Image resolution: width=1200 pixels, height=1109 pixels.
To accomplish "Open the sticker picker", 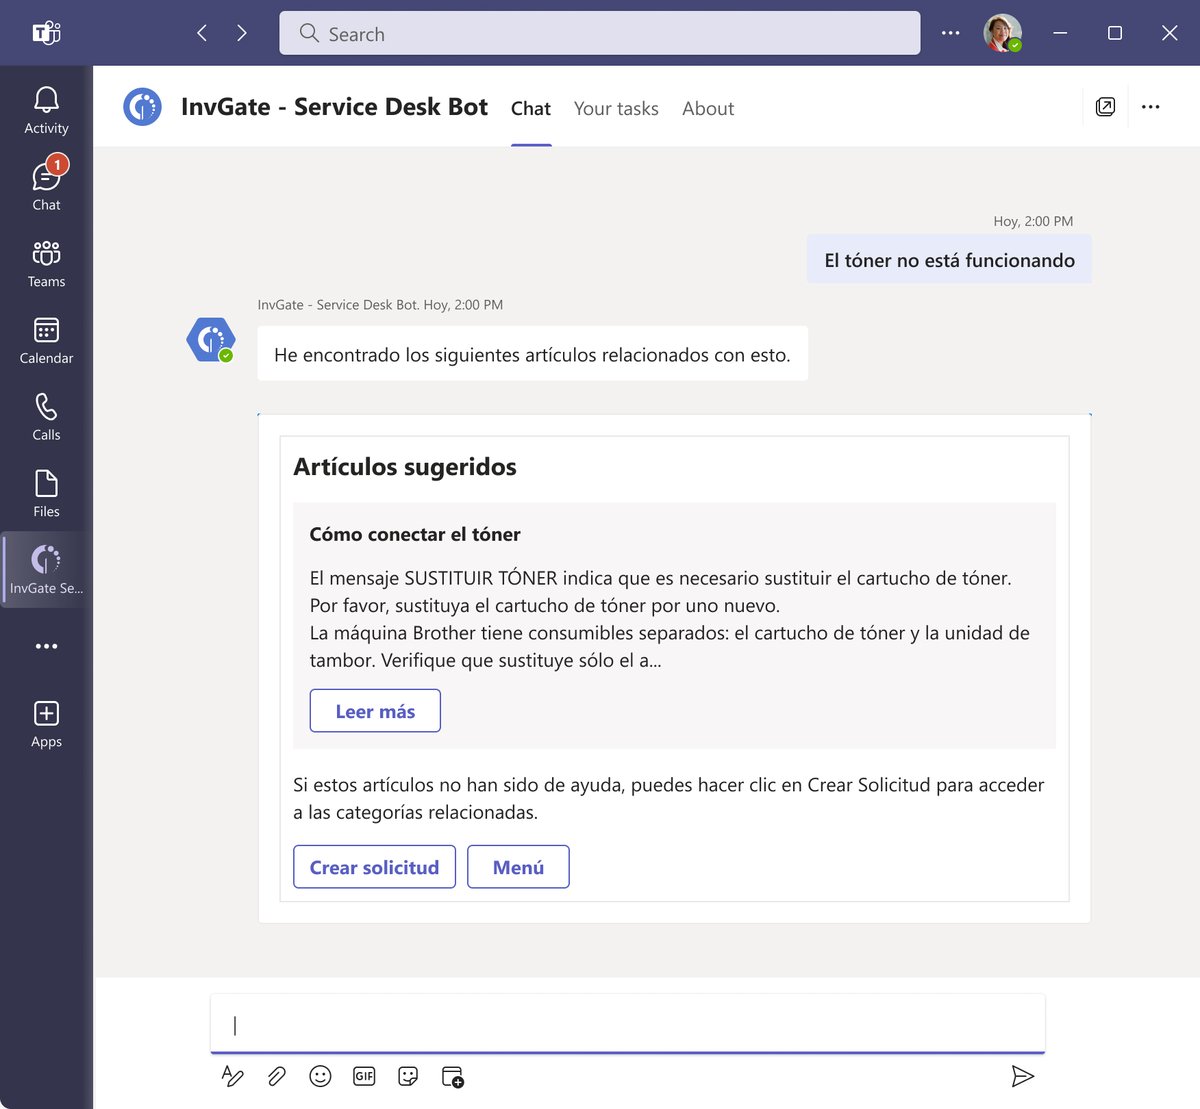I will pyautogui.click(x=408, y=1076).
